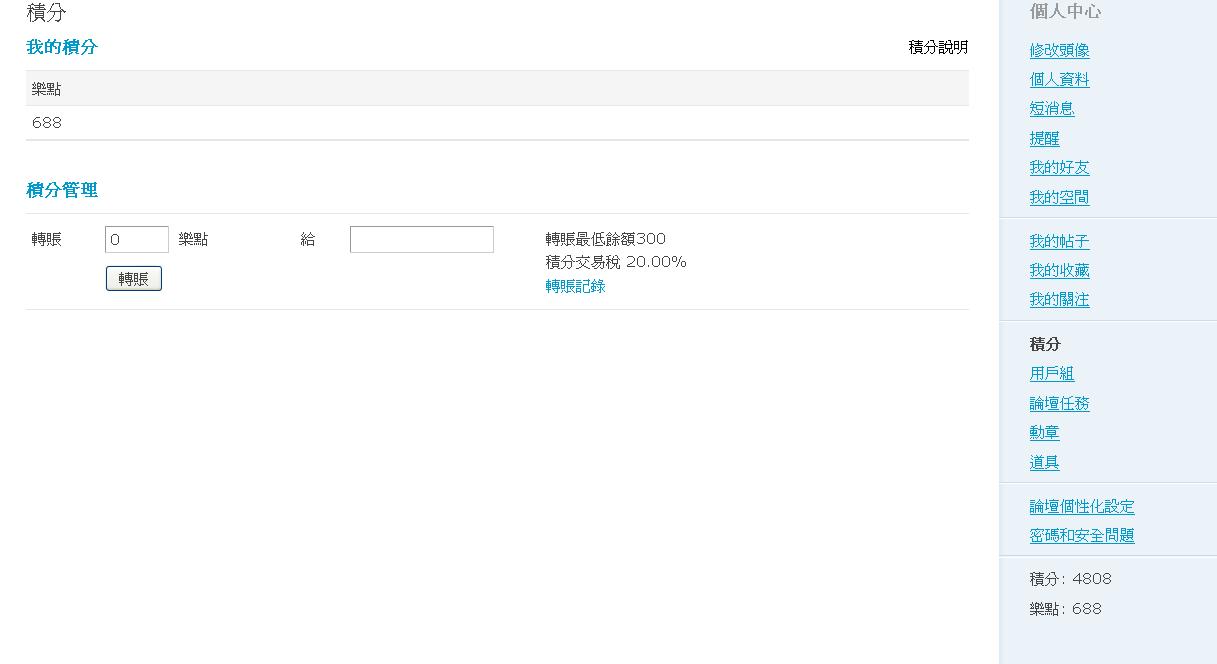Click 樂點: 688 in sidebar summary
1217x664 pixels.
click(1065, 609)
